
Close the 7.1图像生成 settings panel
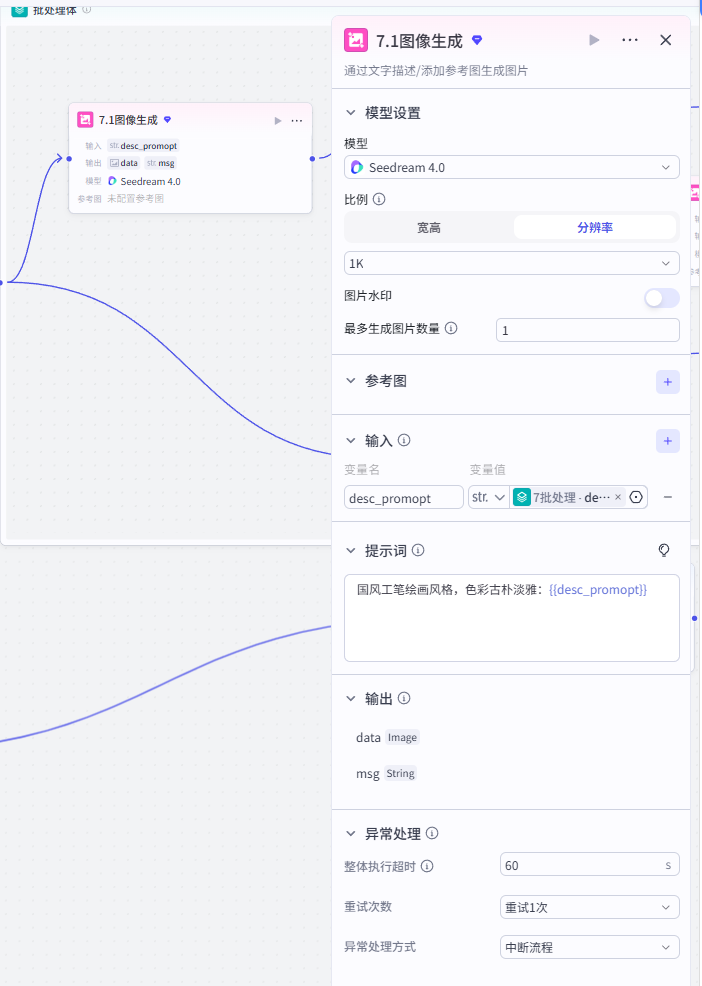click(x=666, y=40)
